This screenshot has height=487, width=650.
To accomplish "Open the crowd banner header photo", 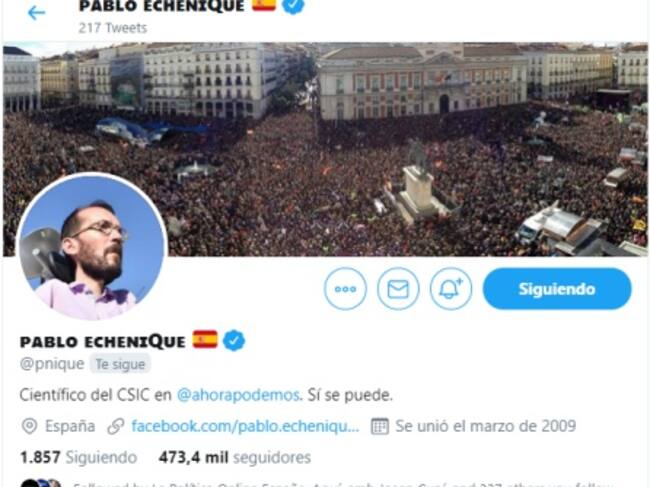I will (x=325, y=149).
